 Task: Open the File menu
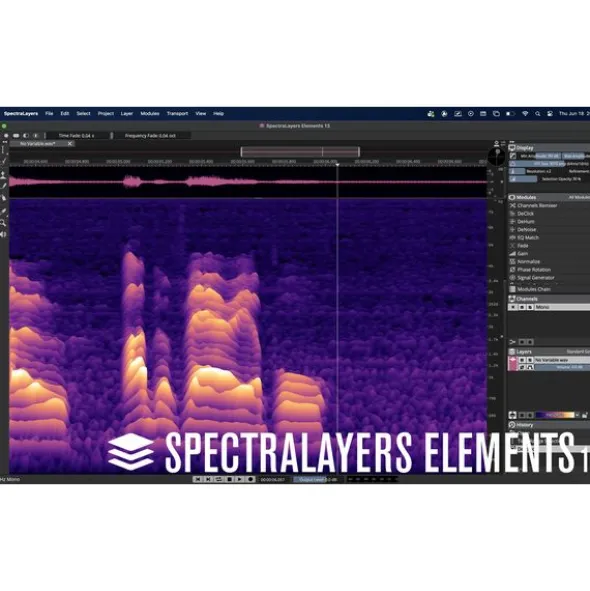click(x=49, y=113)
